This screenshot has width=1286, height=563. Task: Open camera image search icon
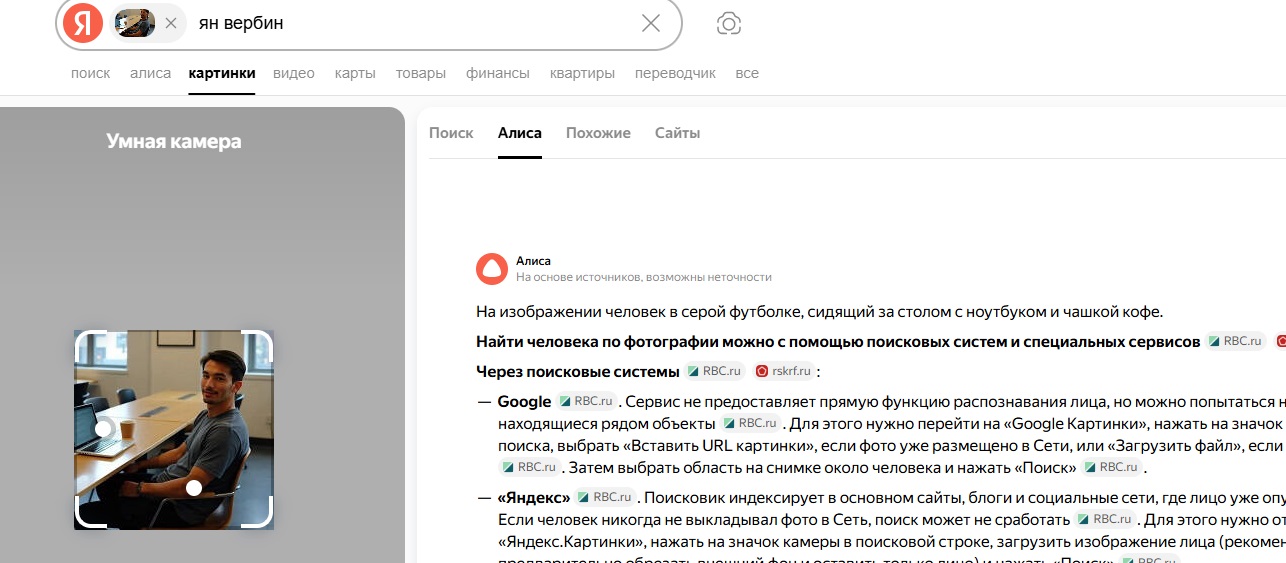click(x=729, y=24)
